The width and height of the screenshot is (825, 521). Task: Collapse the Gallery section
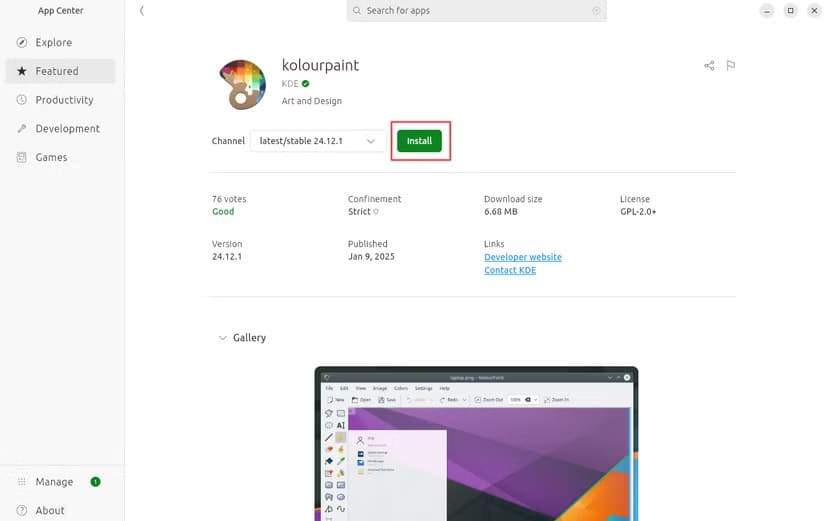[x=223, y=338]
